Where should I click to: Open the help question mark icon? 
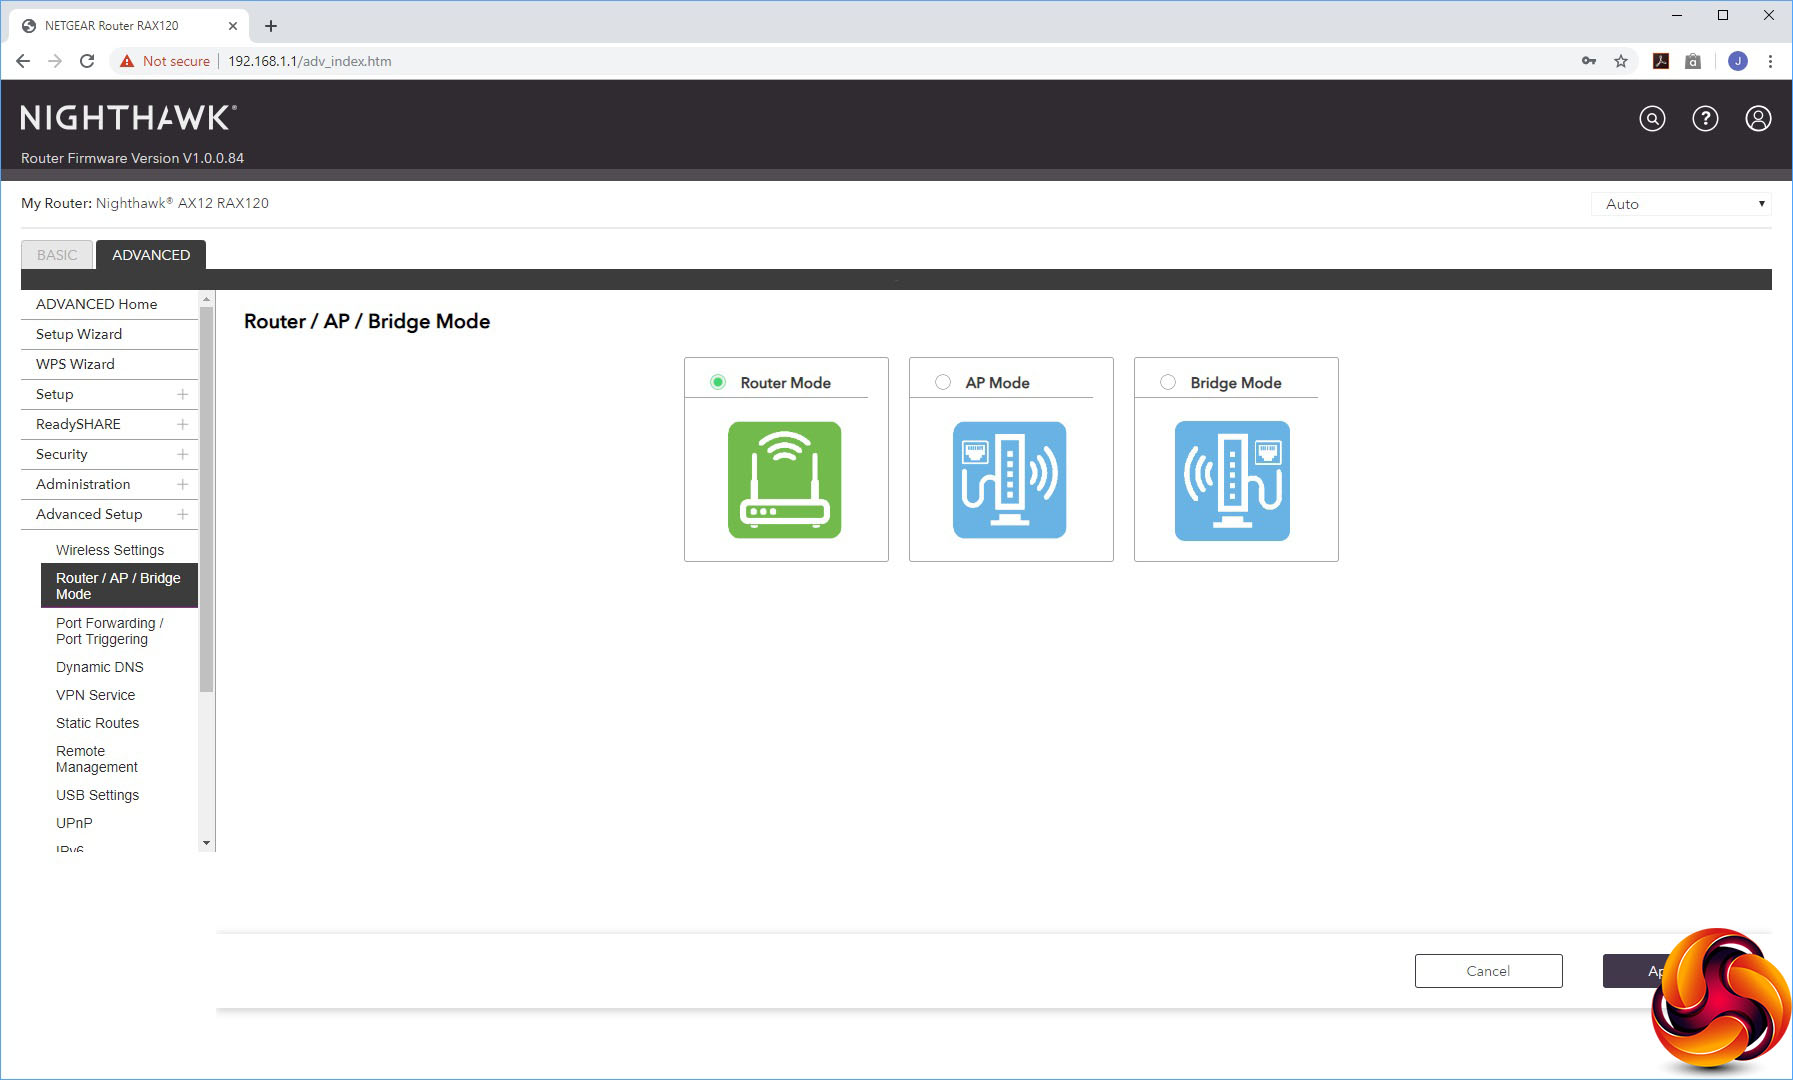tap(1705, 119)
